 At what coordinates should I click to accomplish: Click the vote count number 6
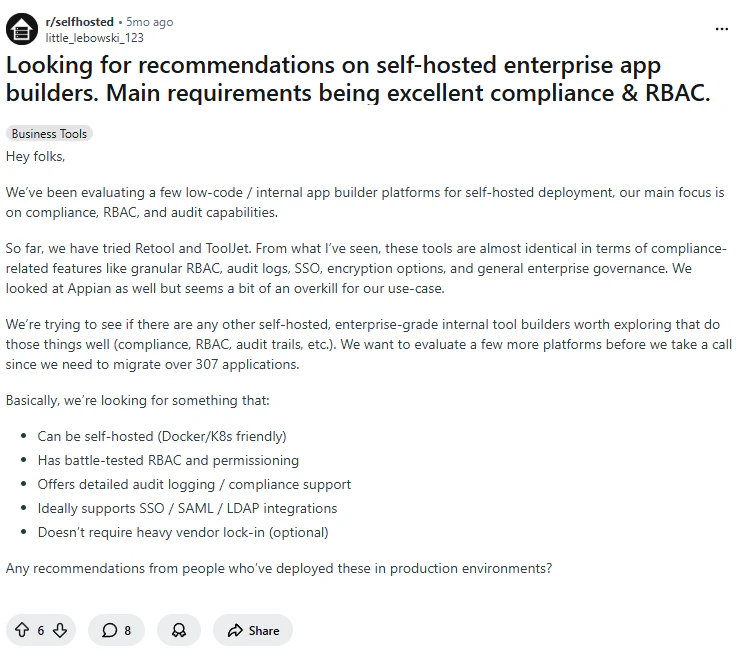(41, 630)
